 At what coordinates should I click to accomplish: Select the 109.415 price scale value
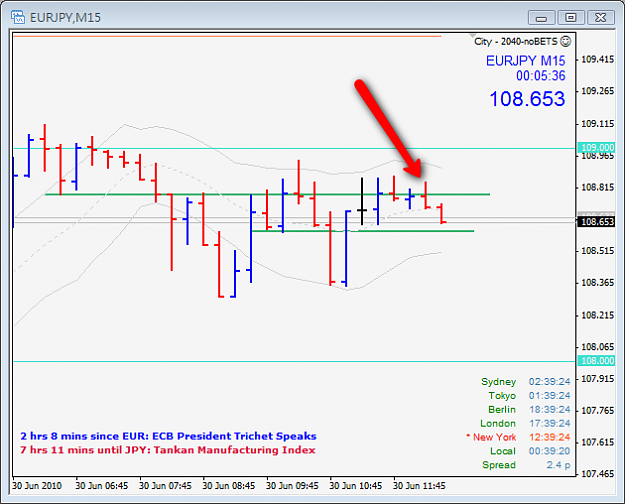click(597, 59)
